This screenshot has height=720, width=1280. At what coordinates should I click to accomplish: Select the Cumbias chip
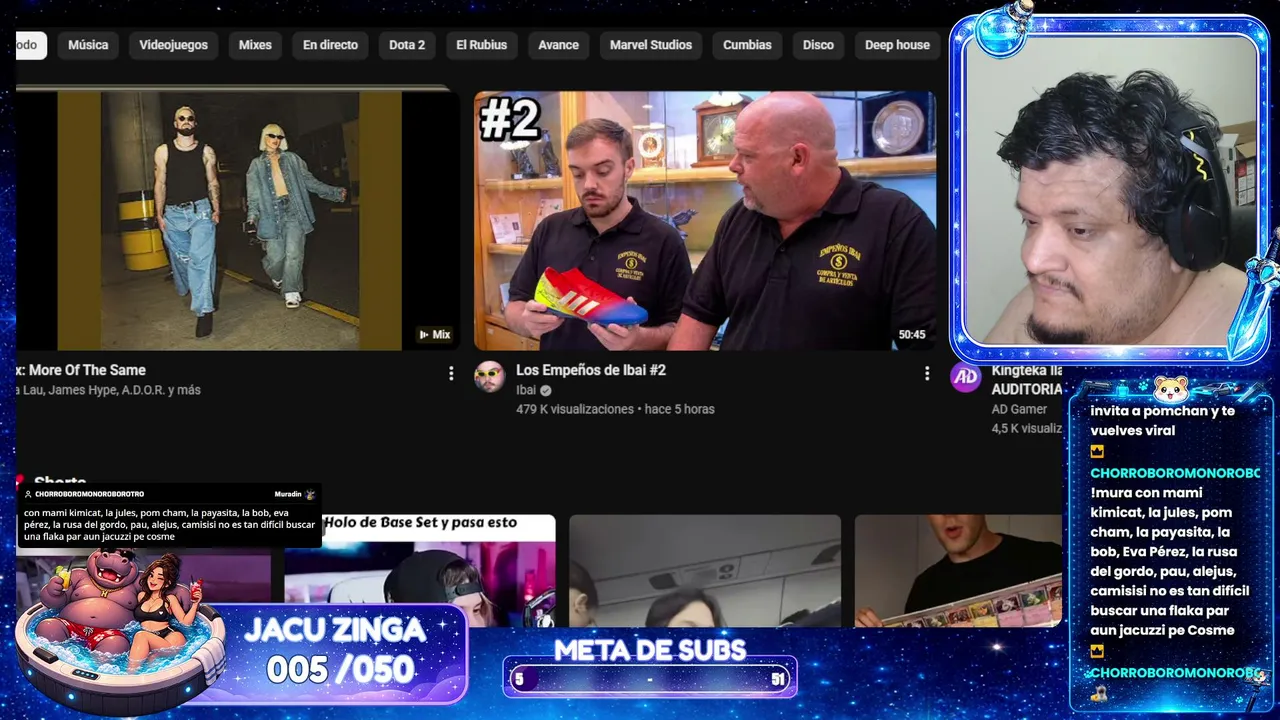pyautogui.click(x=747, y=45)
